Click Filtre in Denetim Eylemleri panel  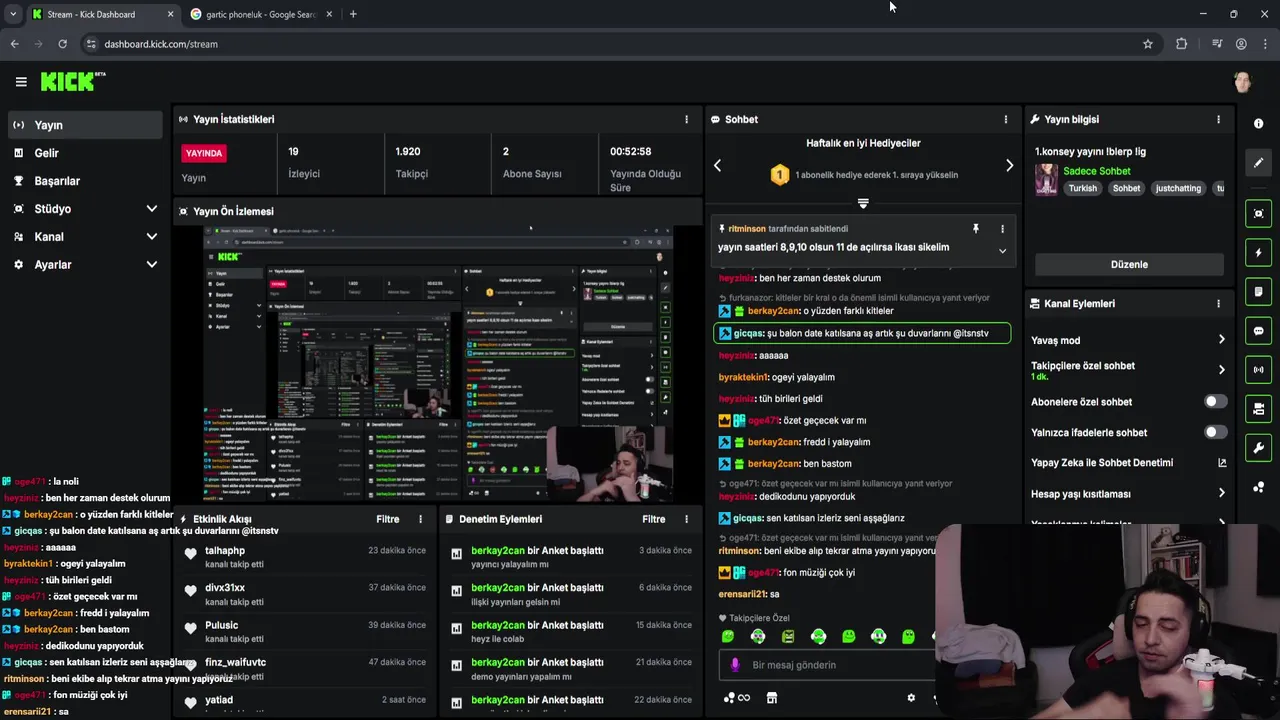click(654, 519)
